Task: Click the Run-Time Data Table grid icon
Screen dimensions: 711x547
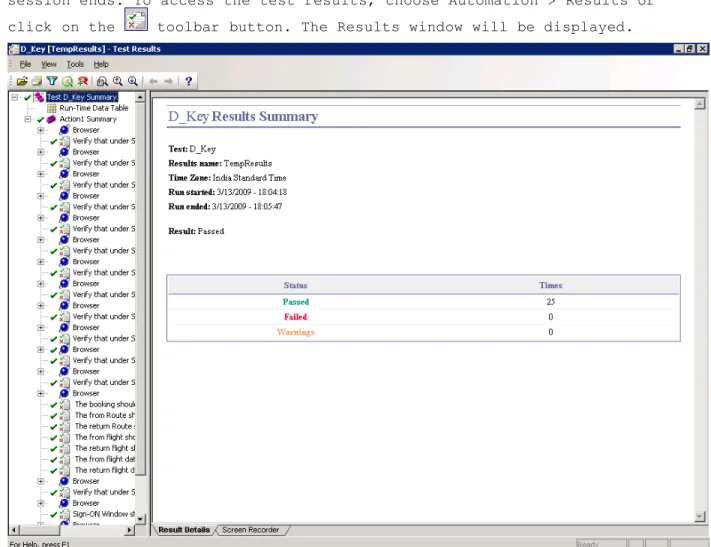Action: (52, 108)
